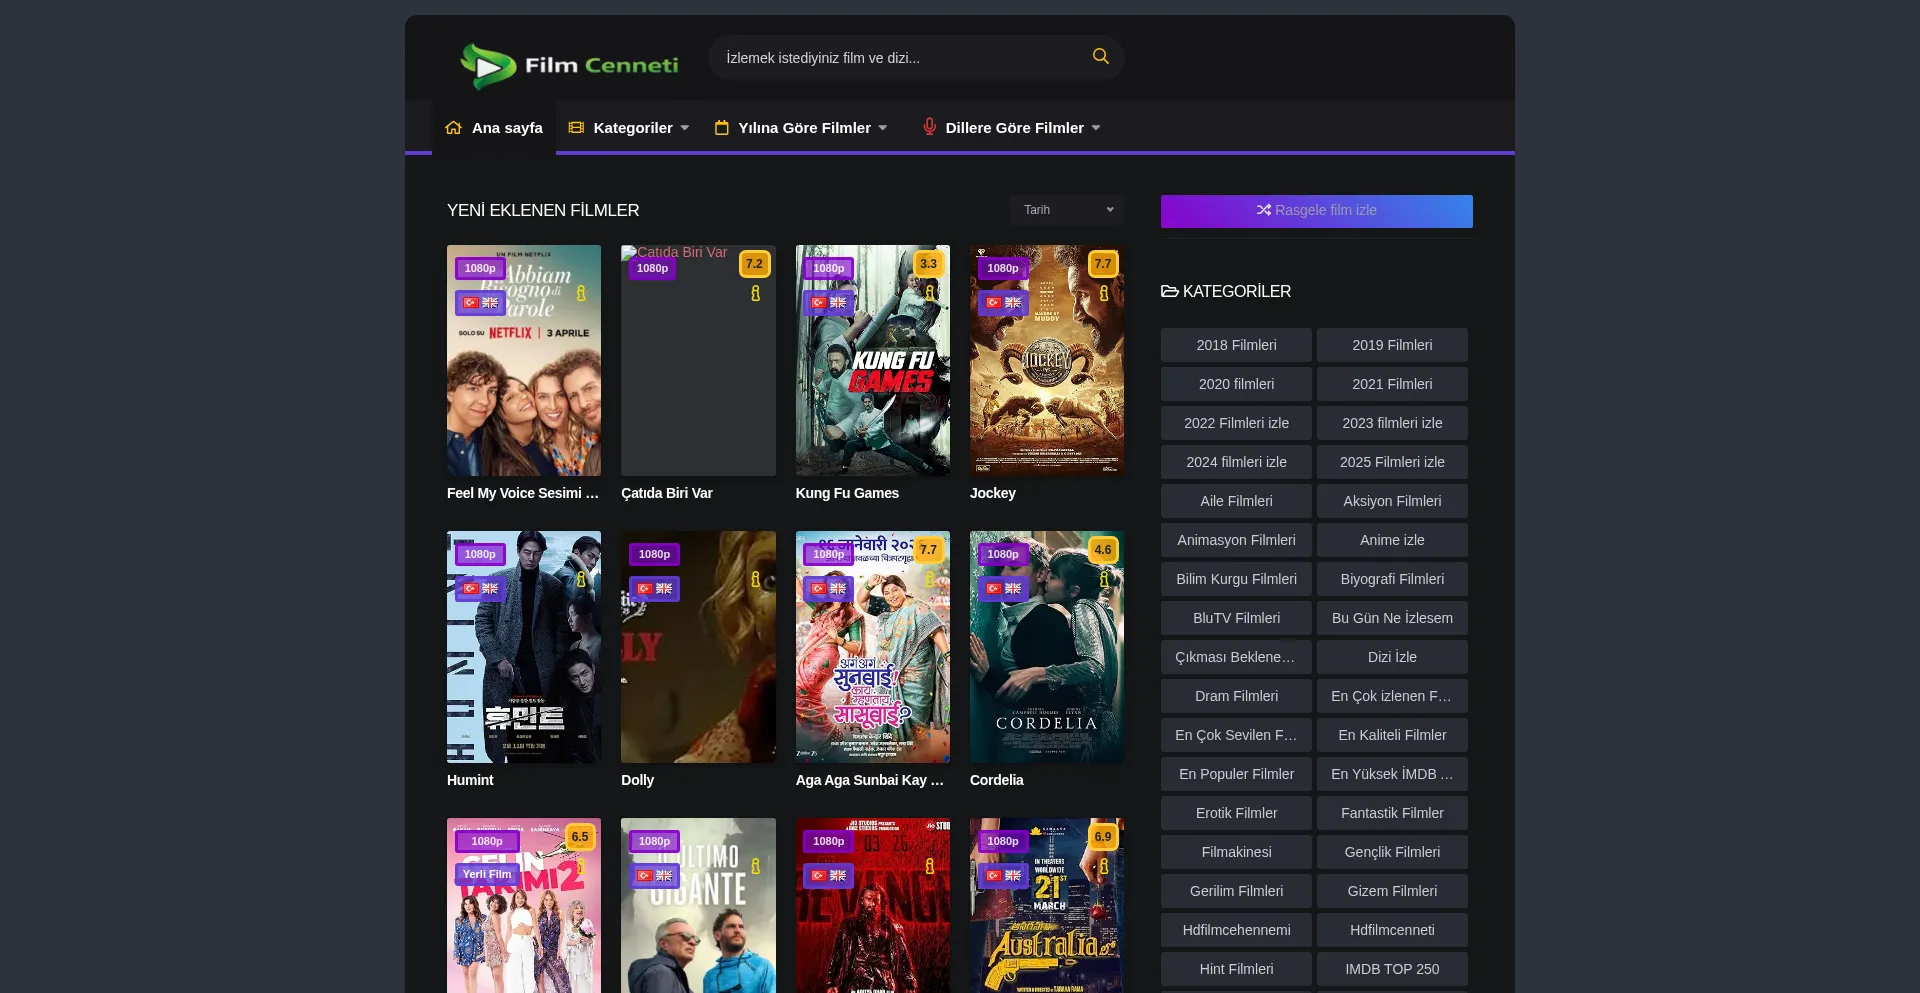Click the calendar icon beside Yılına Göre Filmler

click(x=722, y=128)
